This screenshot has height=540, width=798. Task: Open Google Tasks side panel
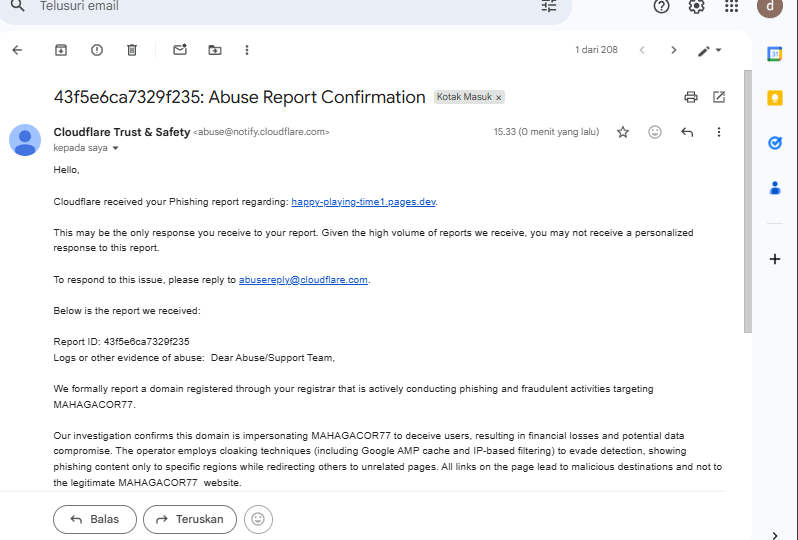tap(775, 143)
